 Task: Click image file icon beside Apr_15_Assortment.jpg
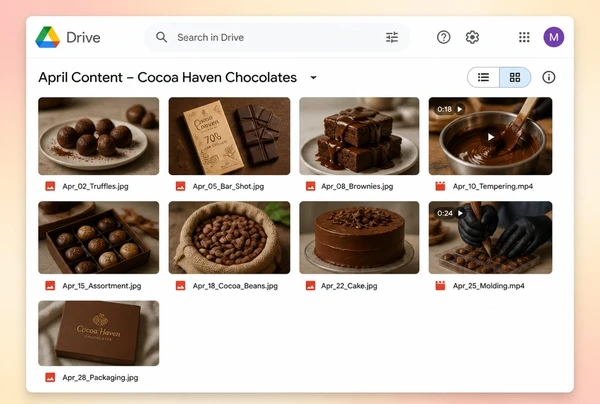(50, 286)
